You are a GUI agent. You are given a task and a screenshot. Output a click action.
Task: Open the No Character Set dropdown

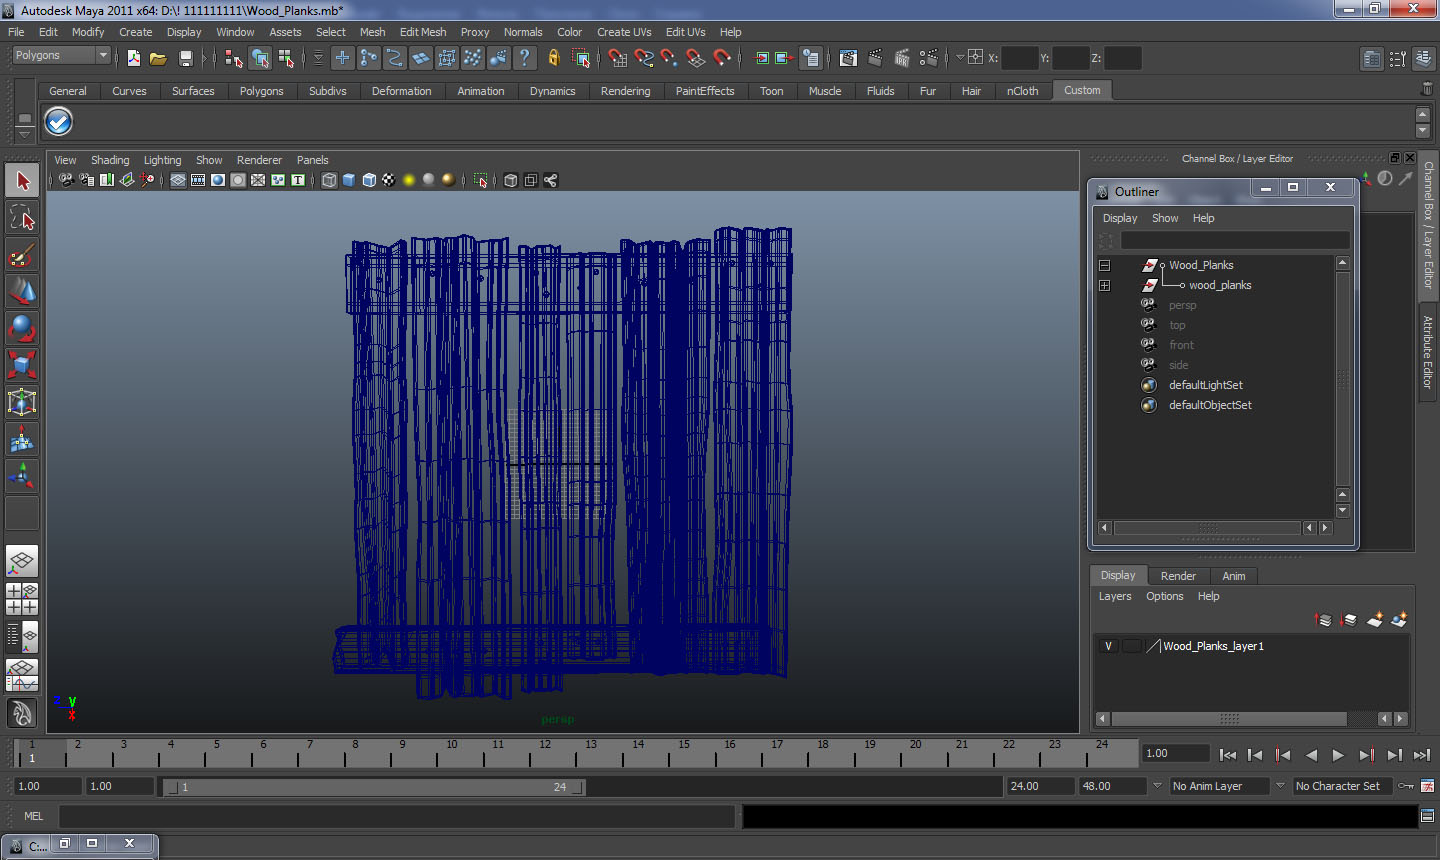(1342, 786)
